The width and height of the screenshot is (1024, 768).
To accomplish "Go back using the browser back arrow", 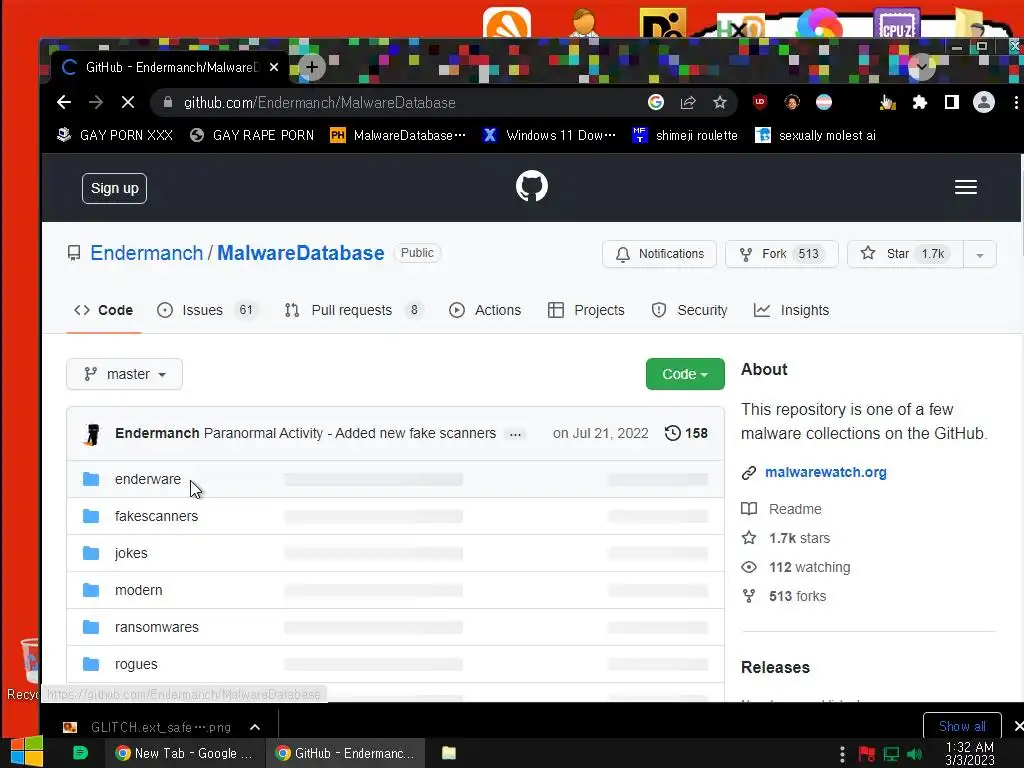I will pyautogui.click(x=63, y=103).
